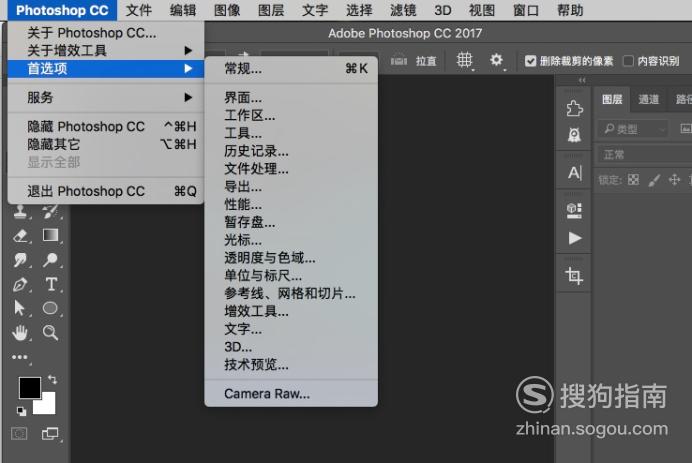Enable the content-aware checkbox
Viewport: 692px width, 463px height.
click(x=628, y=61)
